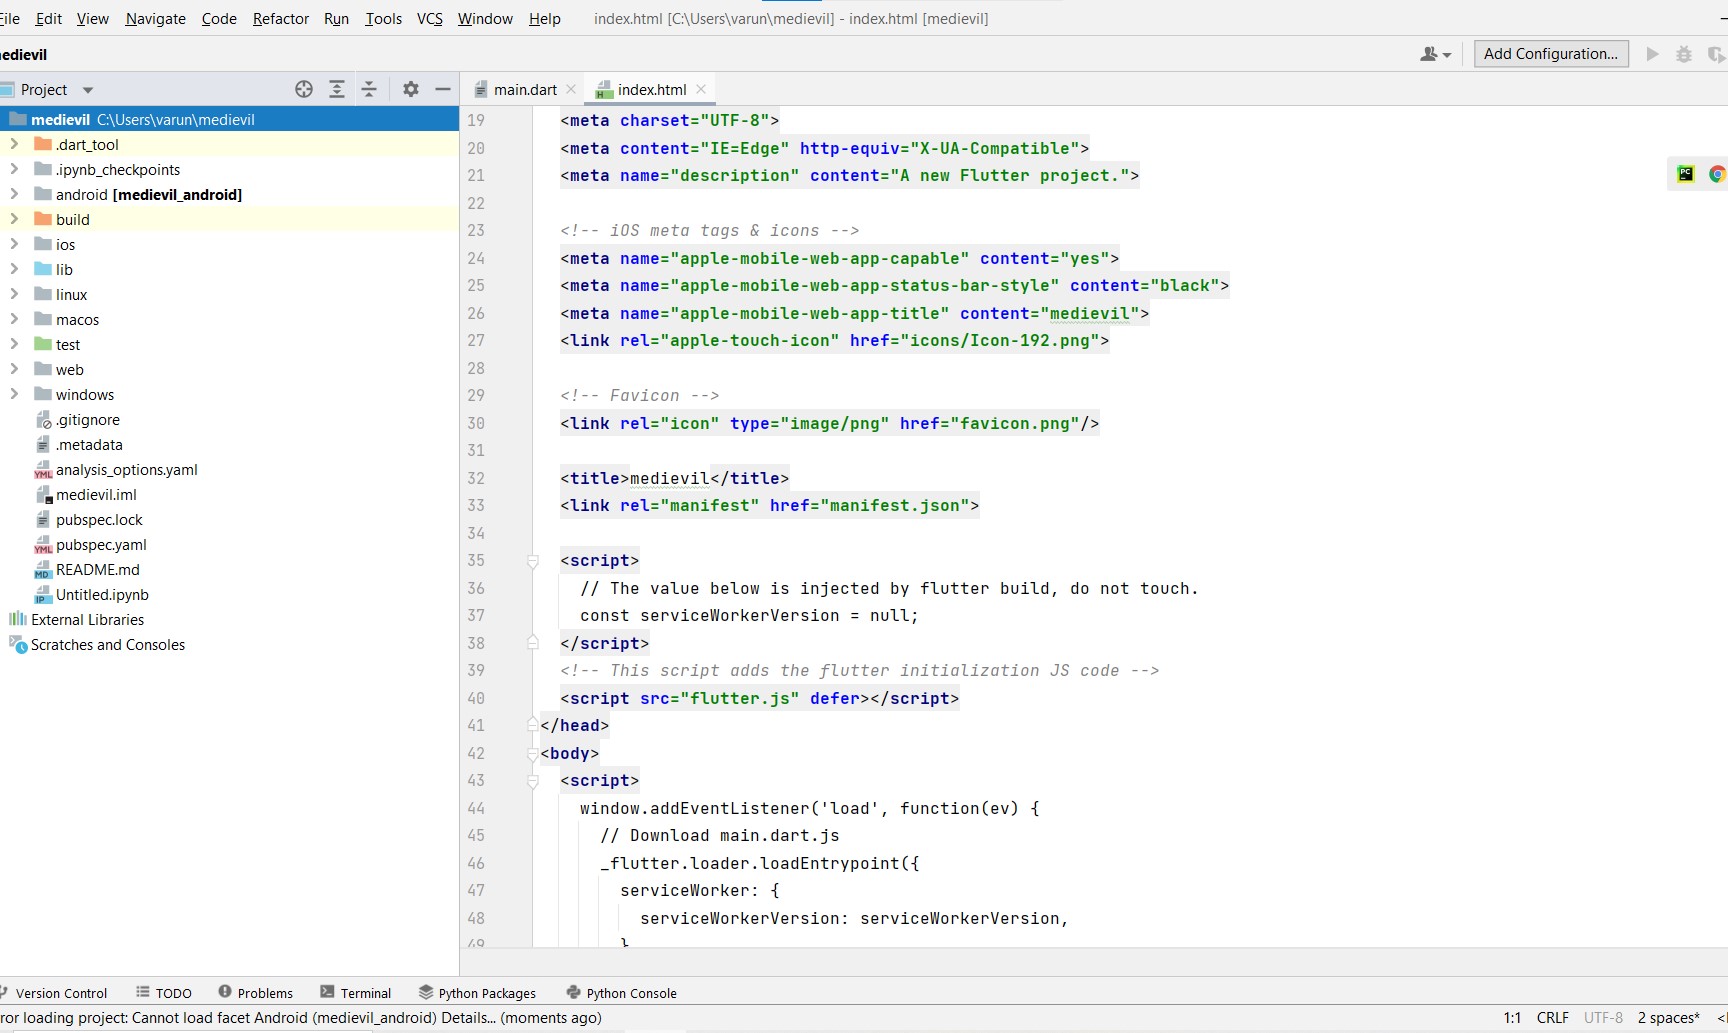Image resolution: width=1728 pixels, height=1033 pixels.
Task: Select the README.md file
Action: (98, 570)
